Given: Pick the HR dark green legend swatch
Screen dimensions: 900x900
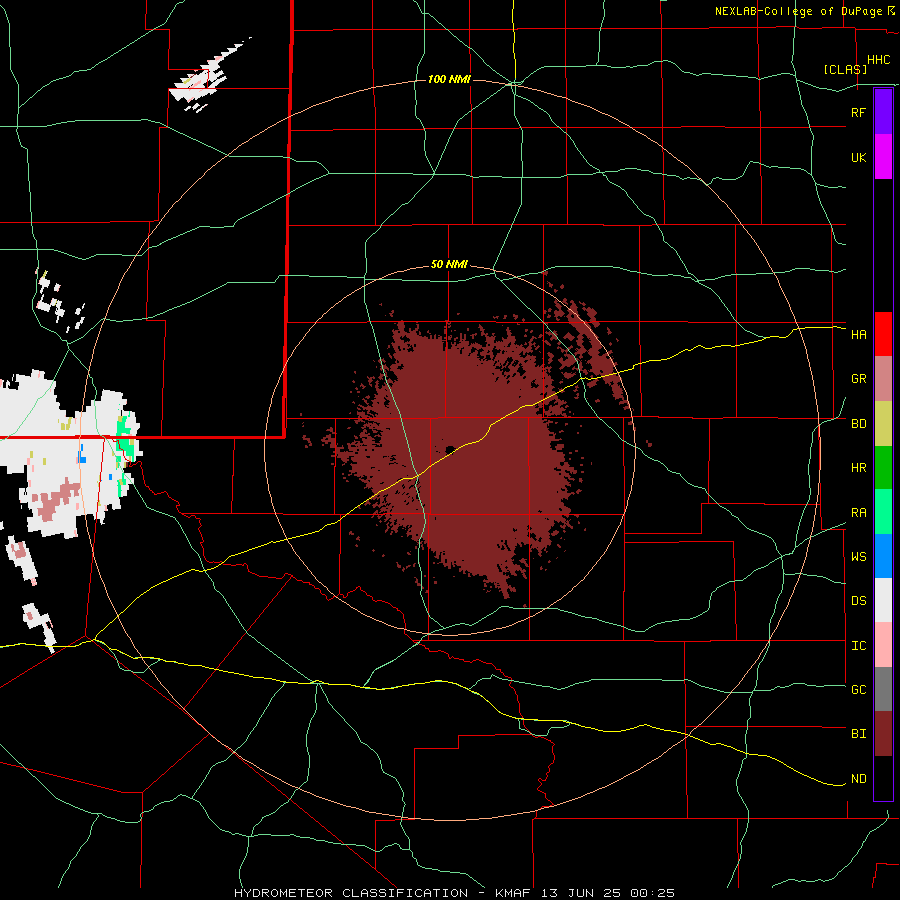Looking at the screenshot, I should 883,468.
